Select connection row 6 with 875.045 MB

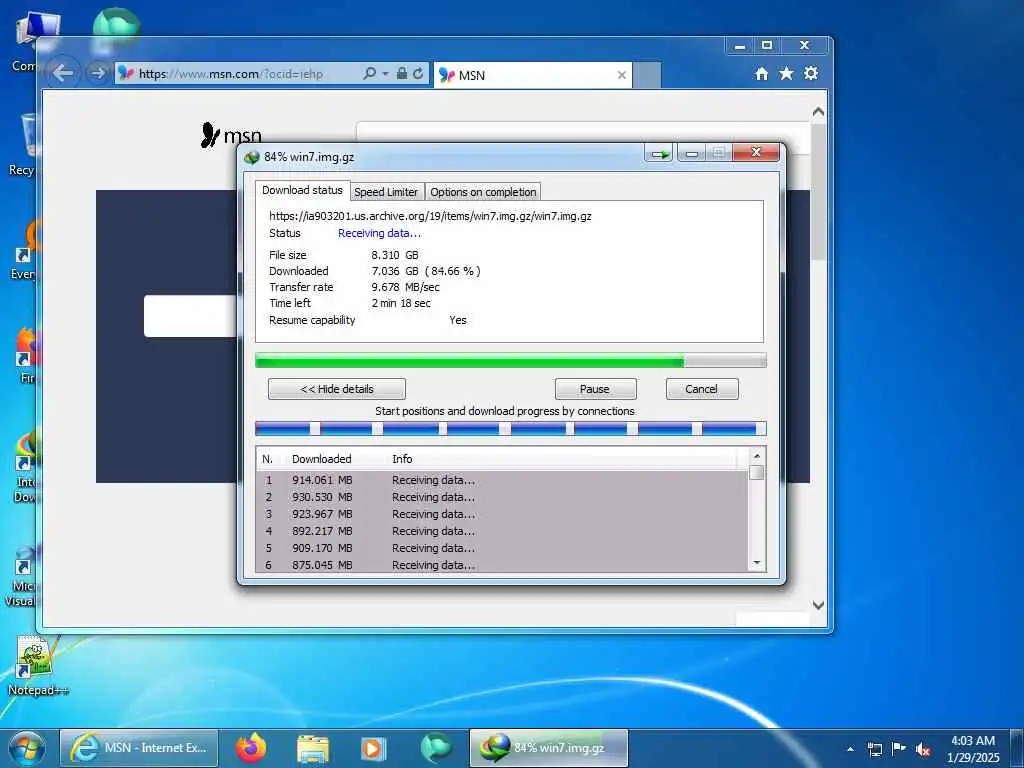[502, 565]
